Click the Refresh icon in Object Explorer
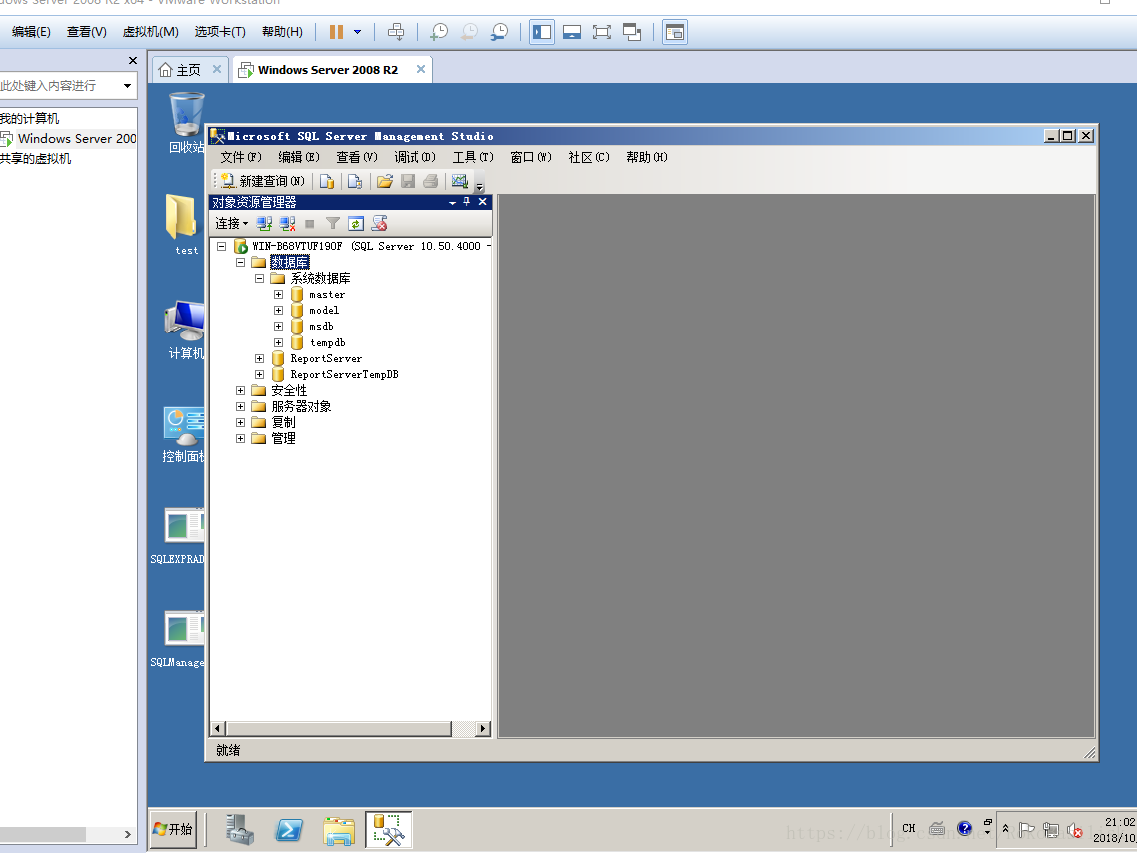 [x=355, y=223]
